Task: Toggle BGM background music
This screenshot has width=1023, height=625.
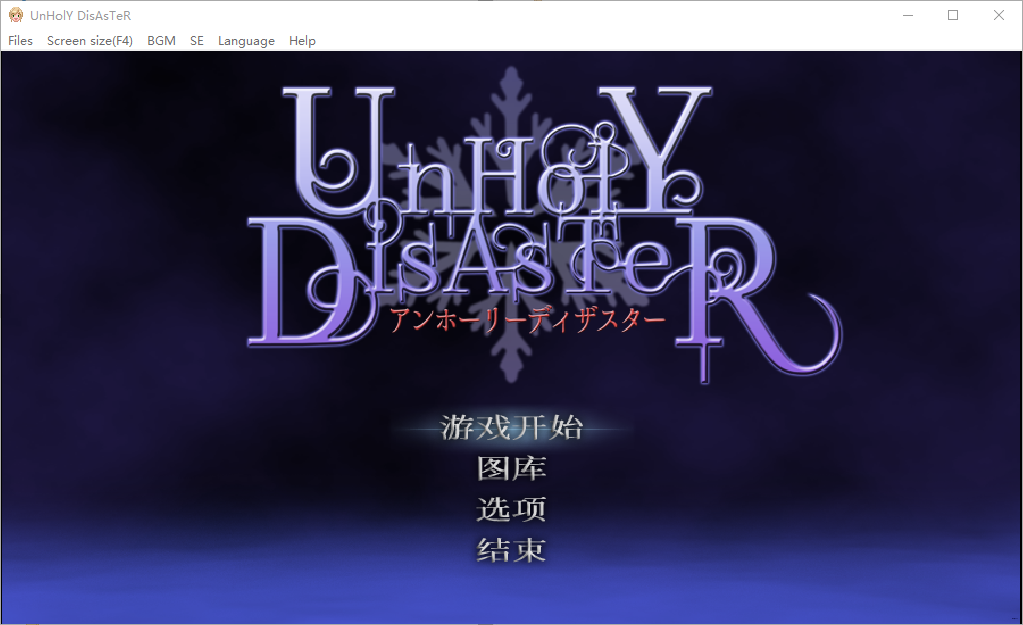Action: tap(160, 41)
